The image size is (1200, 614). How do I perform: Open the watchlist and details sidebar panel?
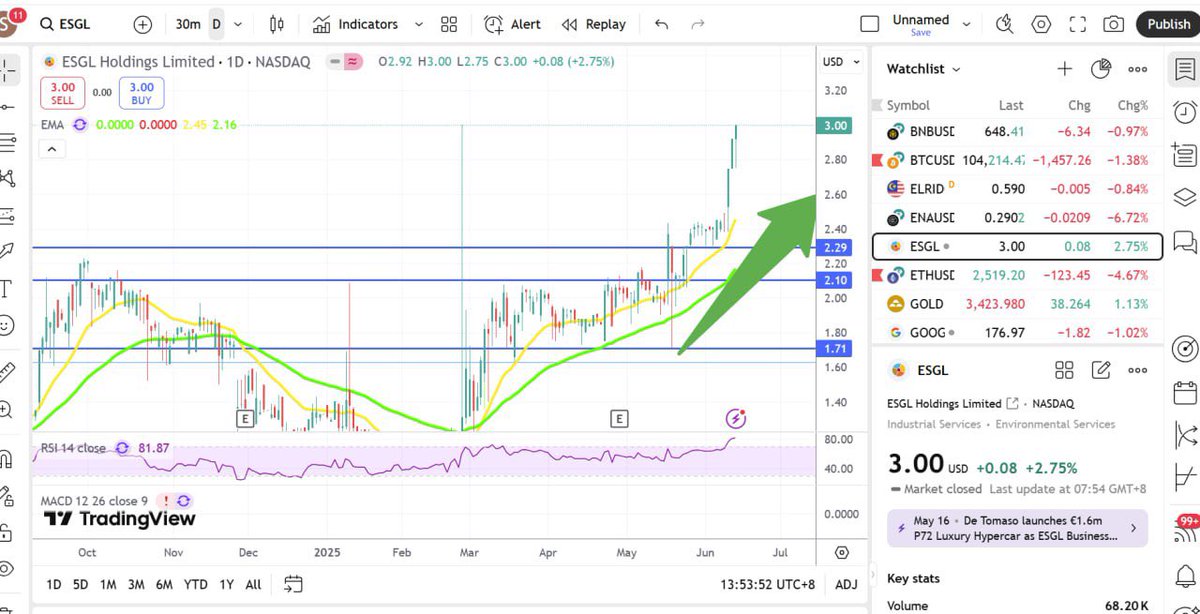[x=1185, y=70]
